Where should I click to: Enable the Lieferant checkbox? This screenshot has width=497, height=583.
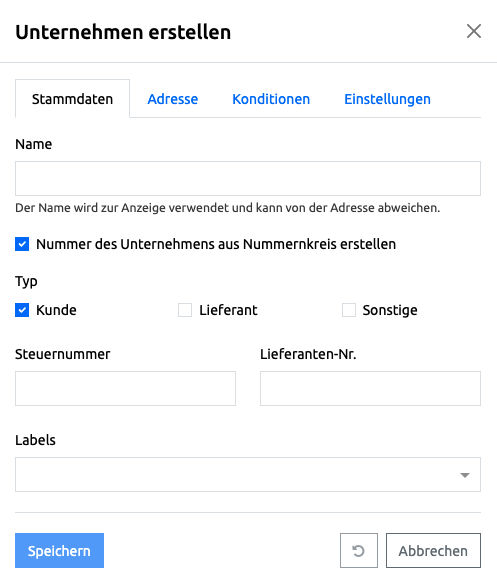[185, 310]
